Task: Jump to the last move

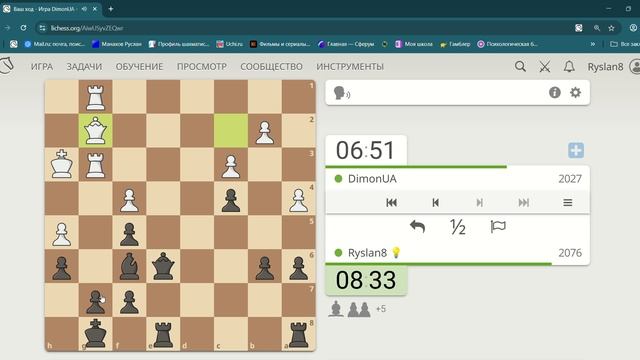Action: click(x=524, y=202)
